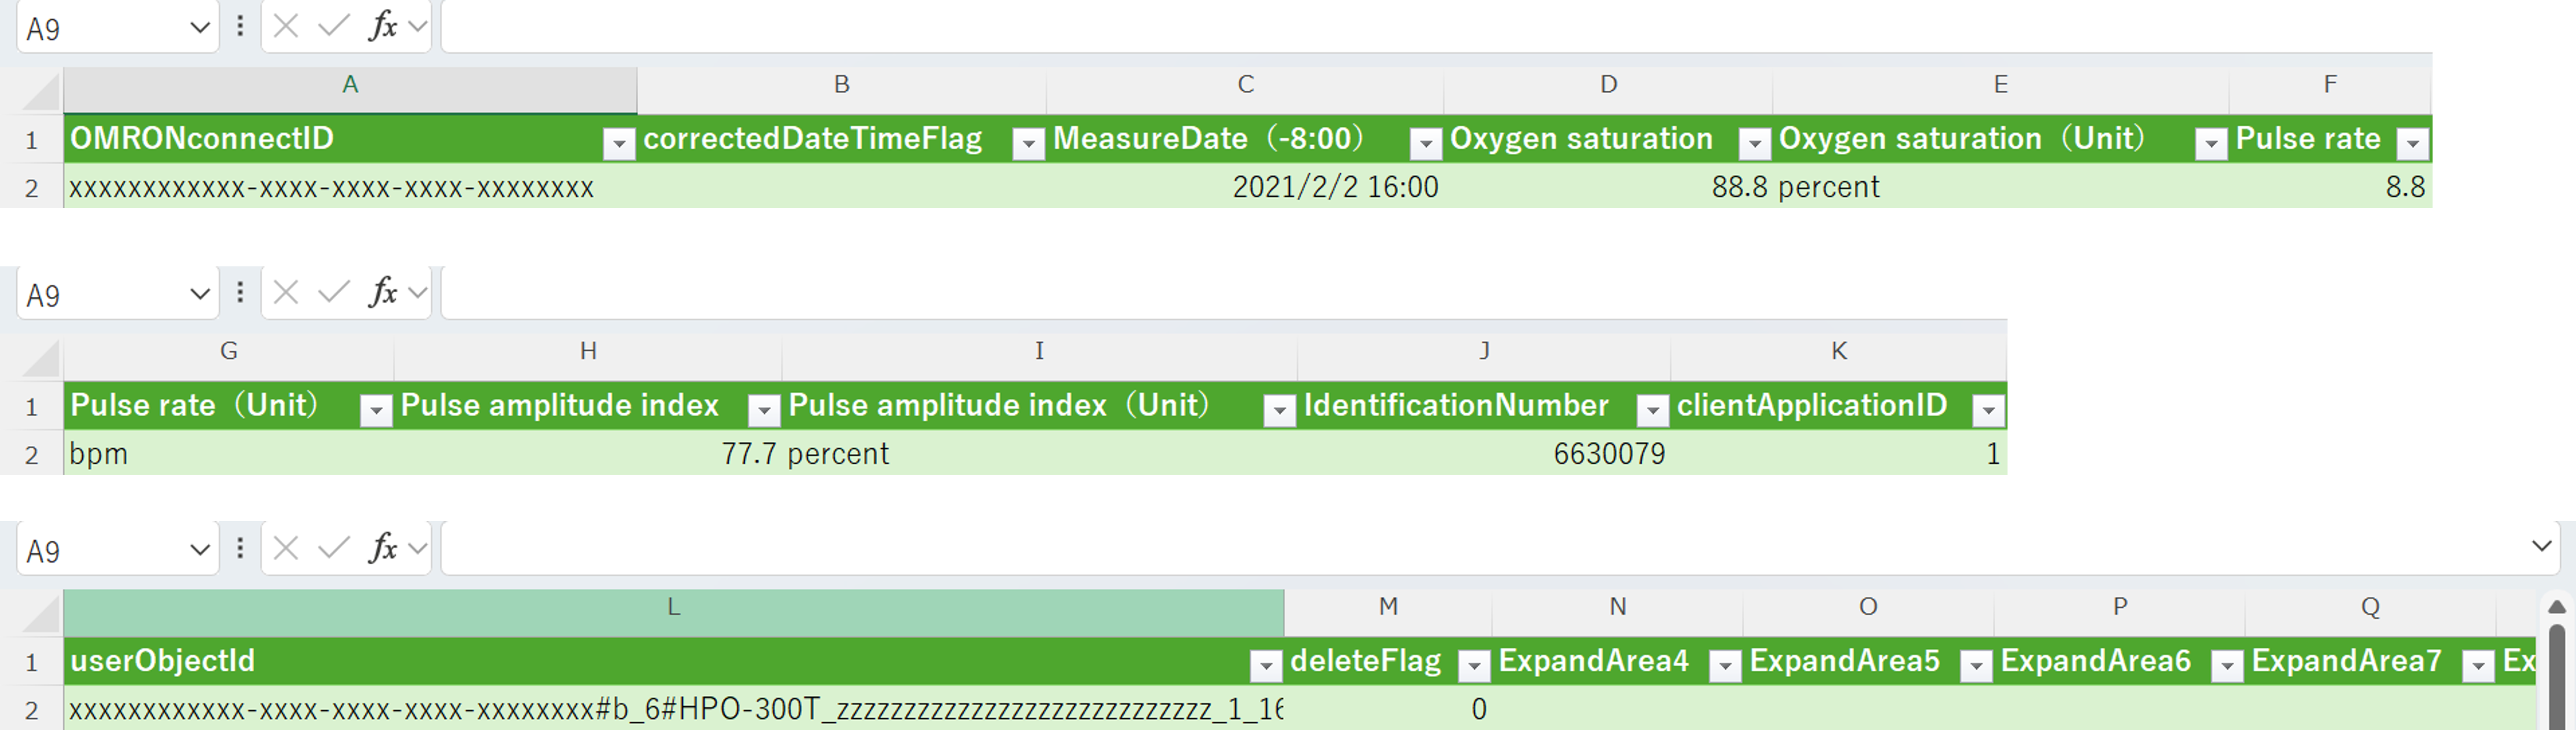Expand the formula bar with chevron

2541,546
